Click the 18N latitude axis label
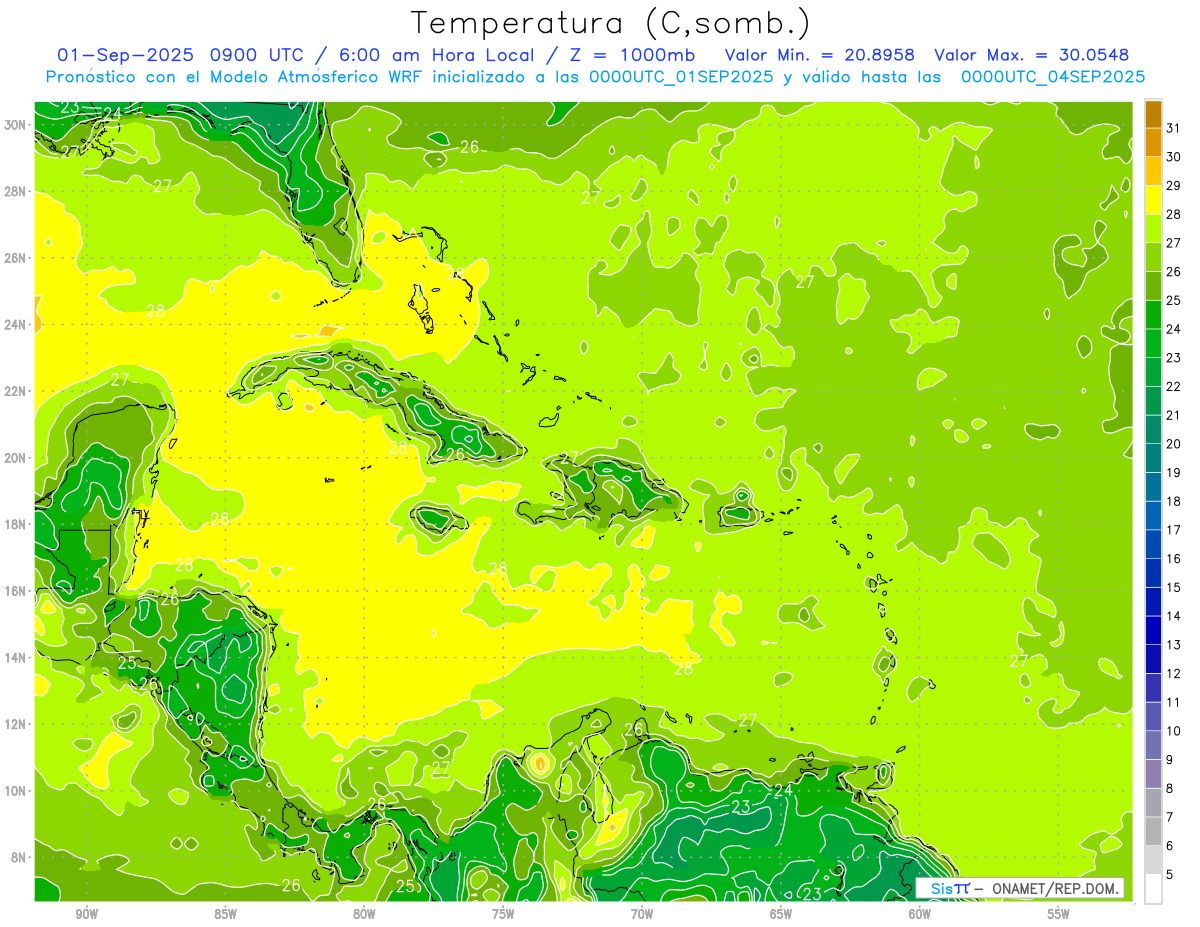The height and width of the screenshot is (927, 1200). 15,524
